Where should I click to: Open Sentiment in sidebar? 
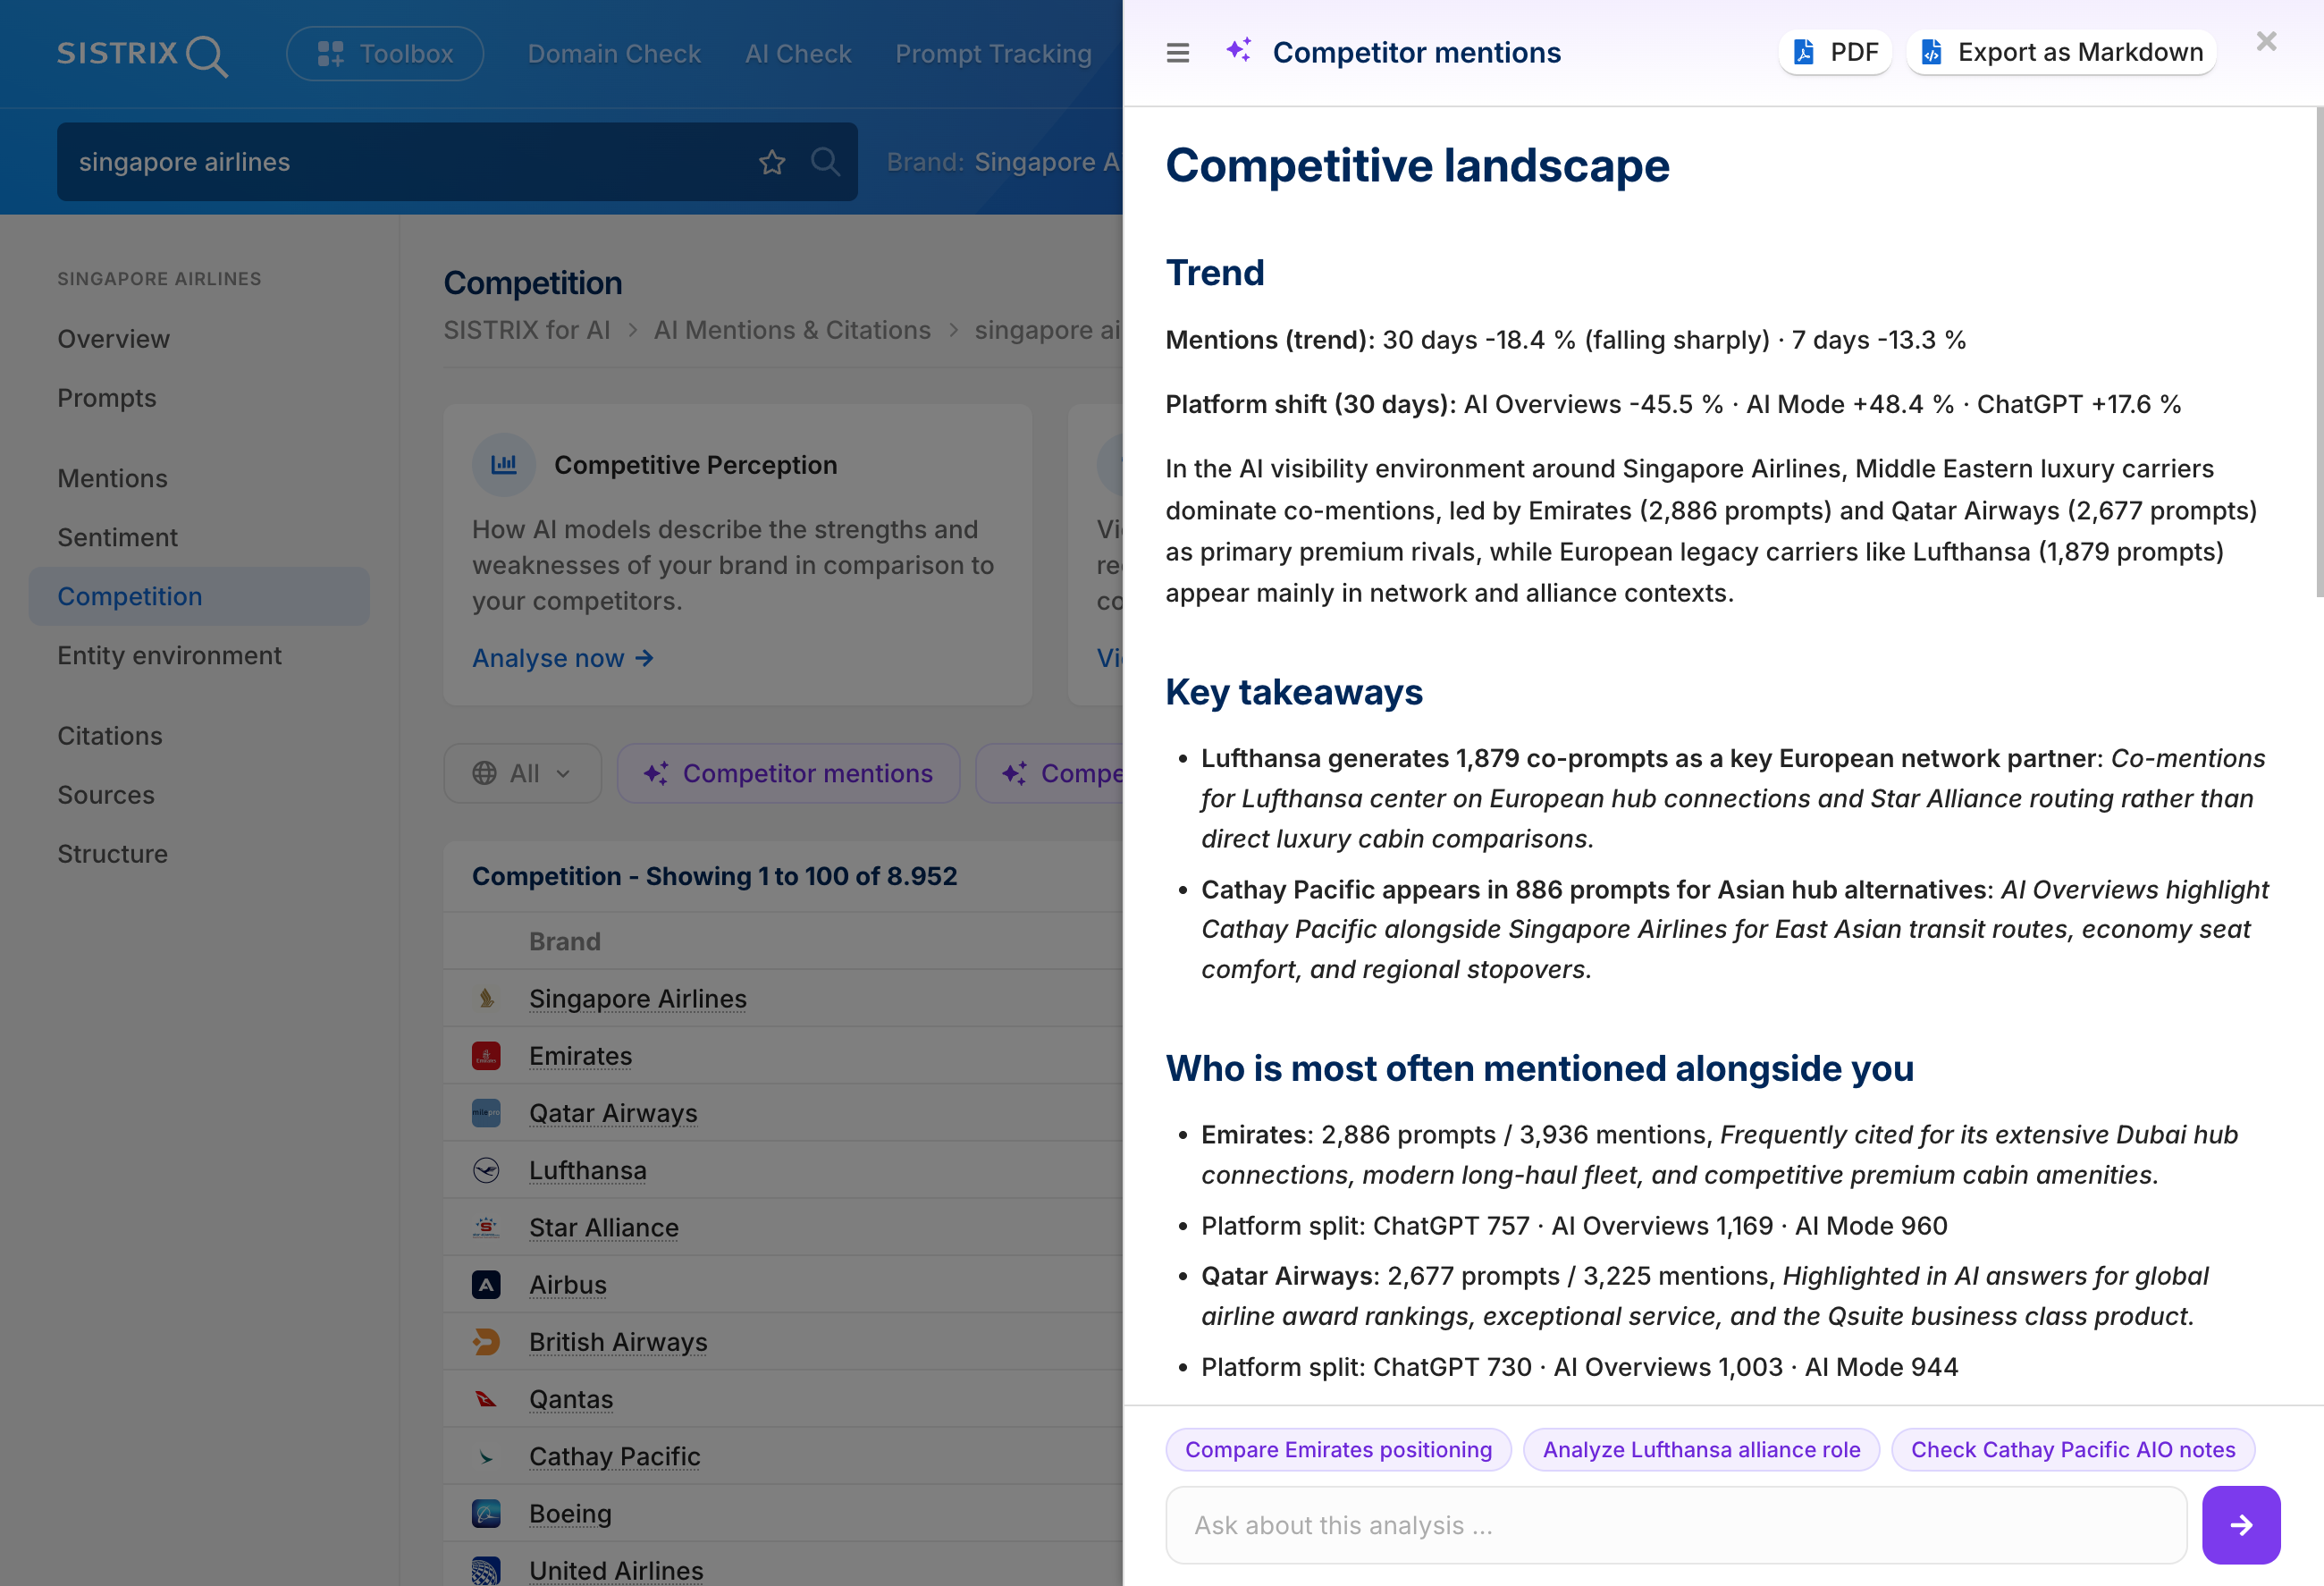[117, 537]
